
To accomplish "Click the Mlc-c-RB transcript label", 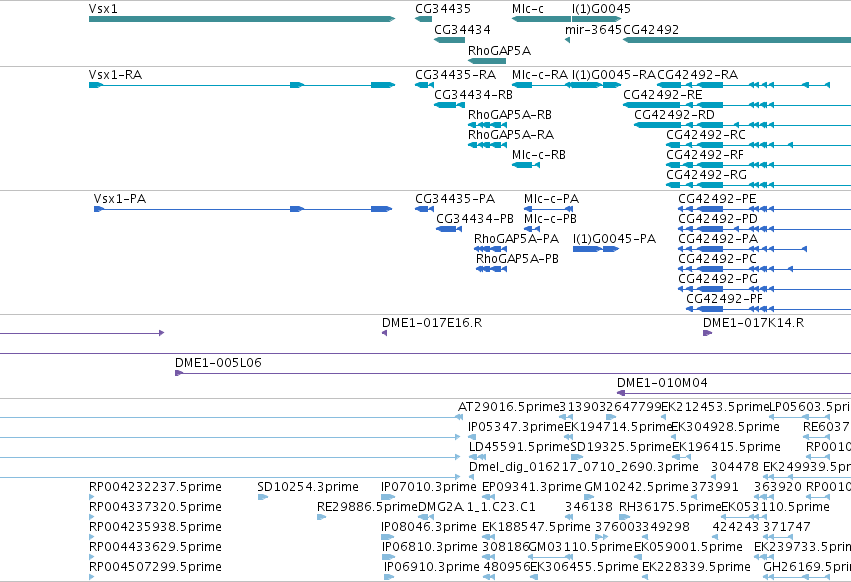I will click(x=538, y=155).
